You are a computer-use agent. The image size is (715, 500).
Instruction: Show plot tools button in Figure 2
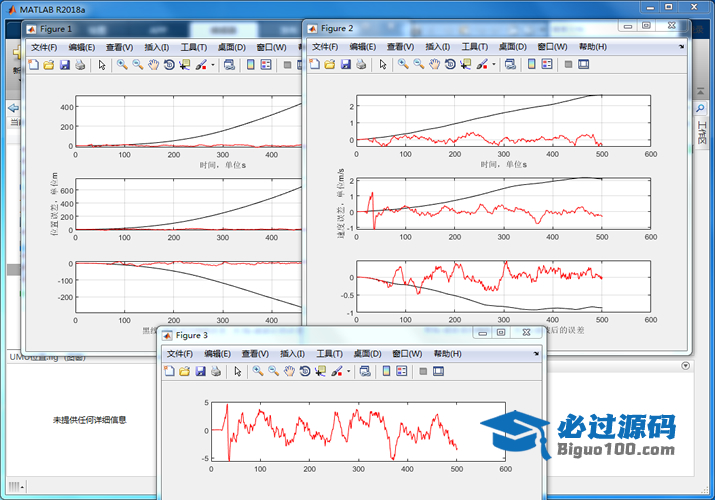584,64
